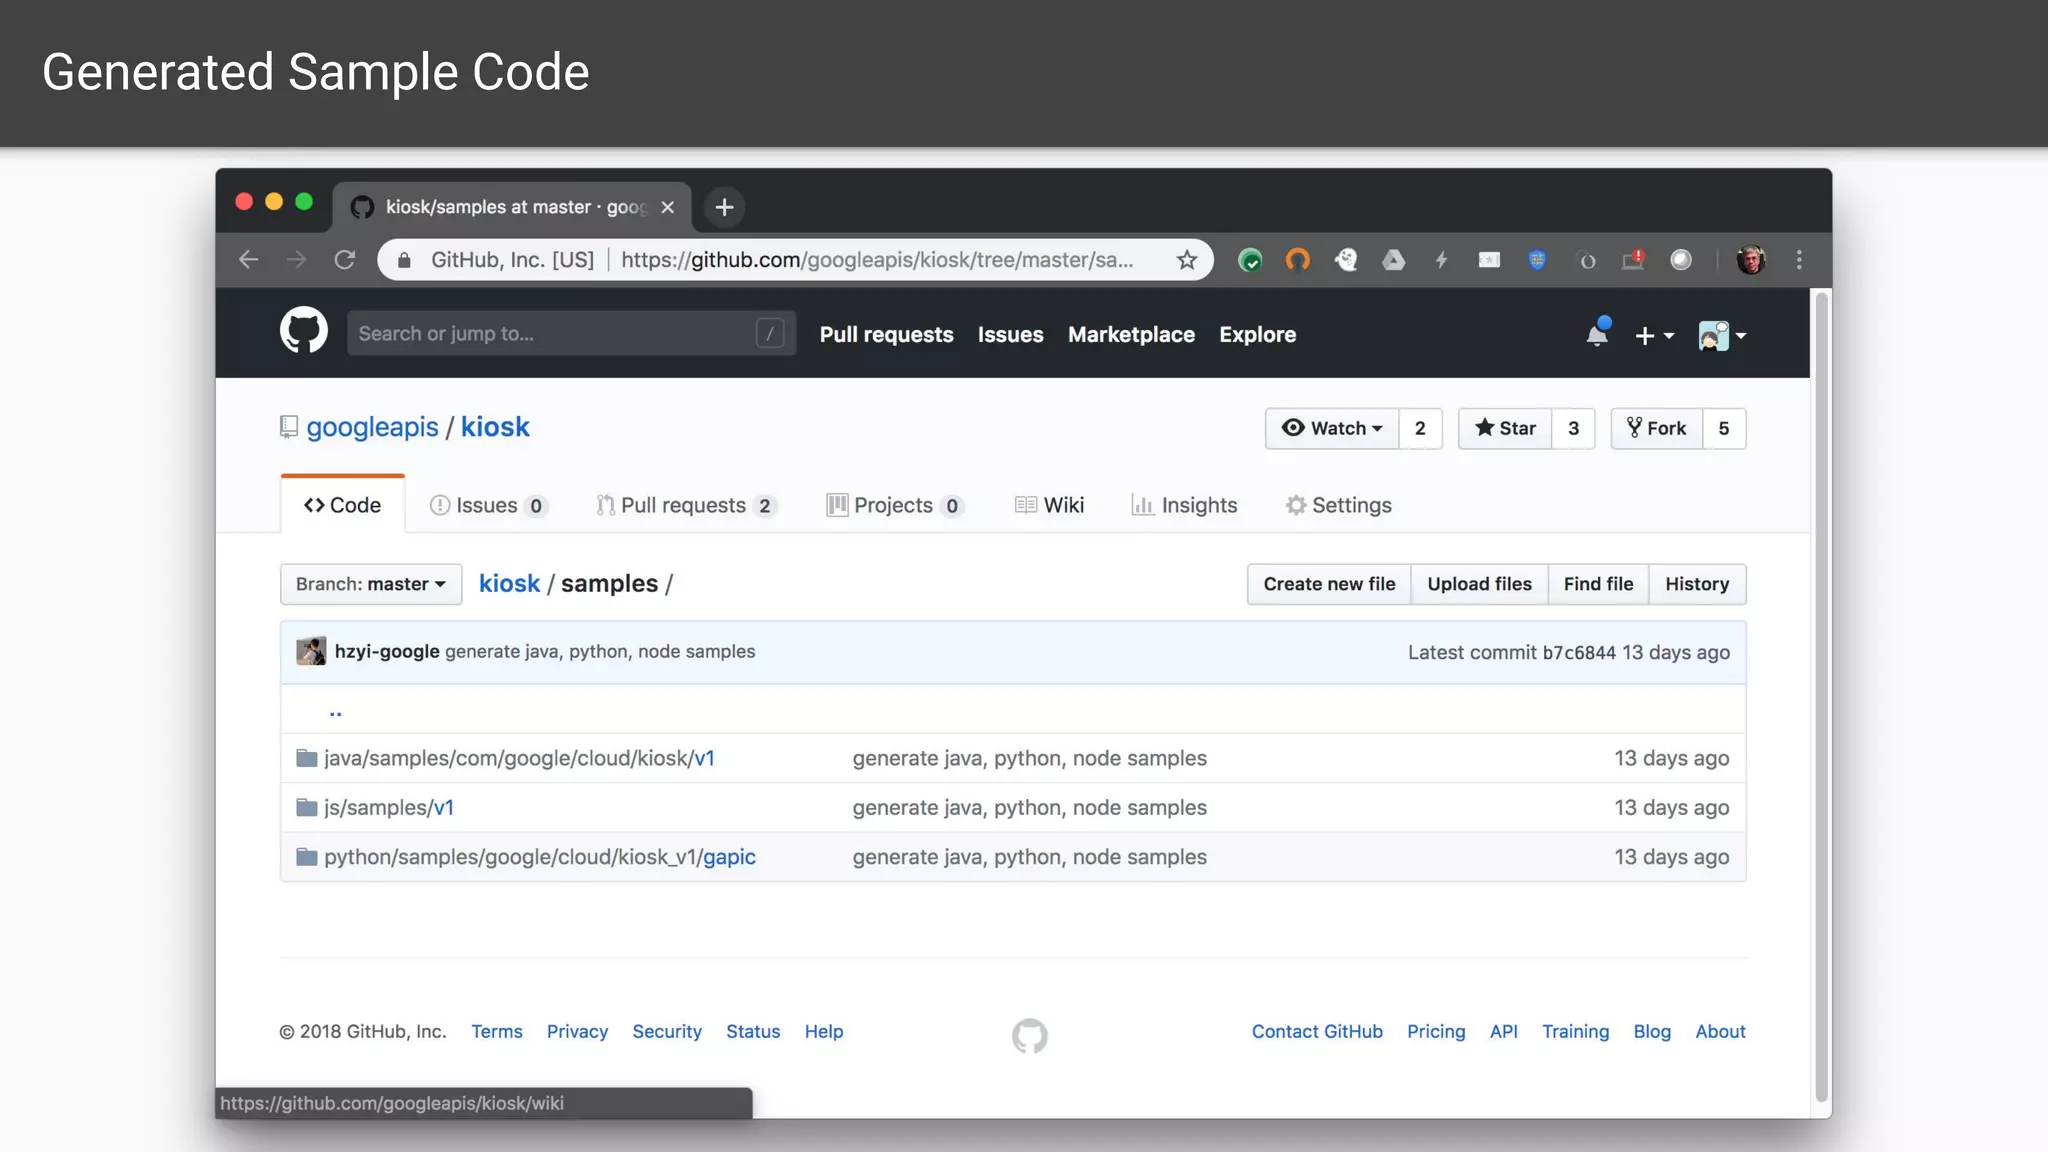
Task: Open the js/samples/v1 folder
Action: (388, 807)
